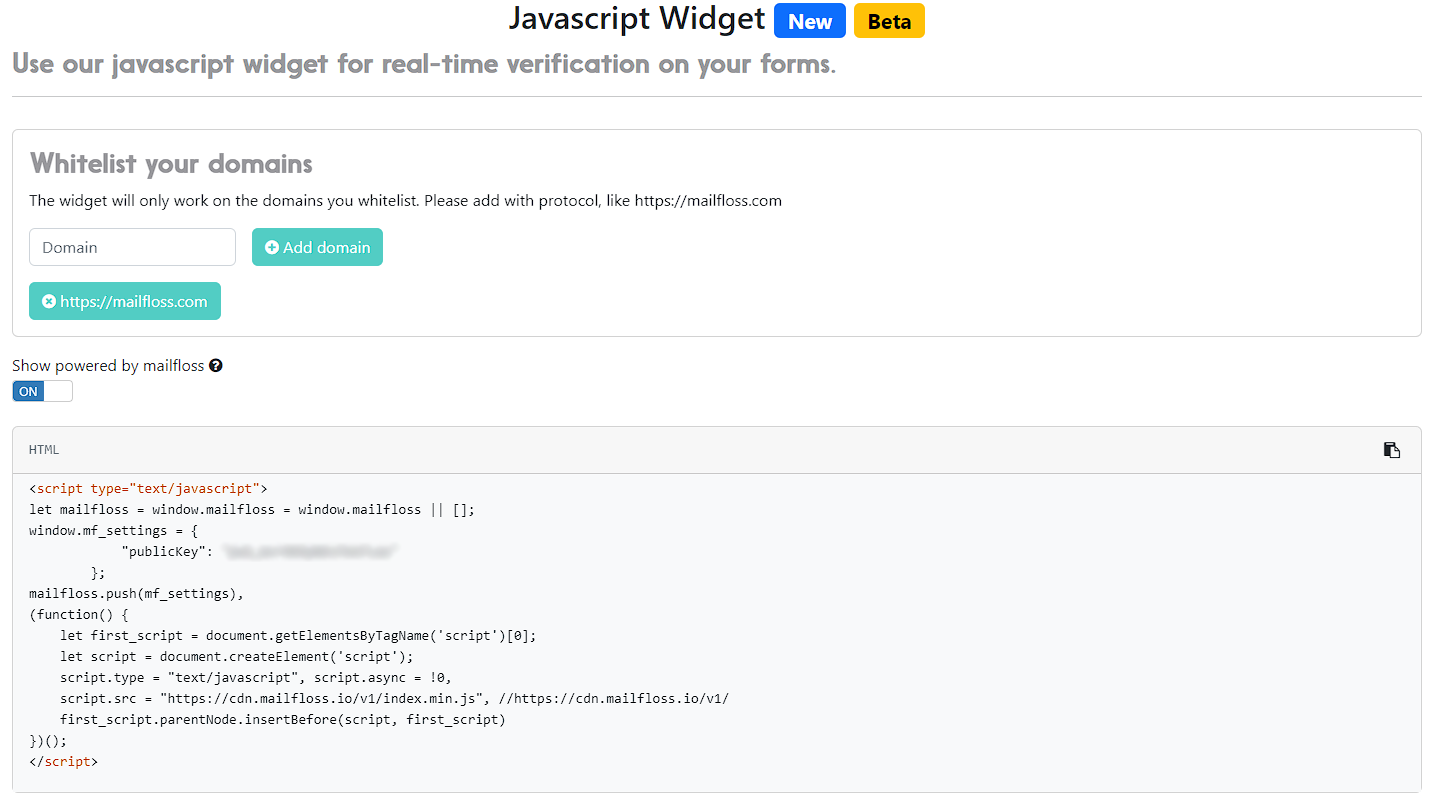Toggle off the Show powered by mailfloss switch

click(x=42, y=391)
